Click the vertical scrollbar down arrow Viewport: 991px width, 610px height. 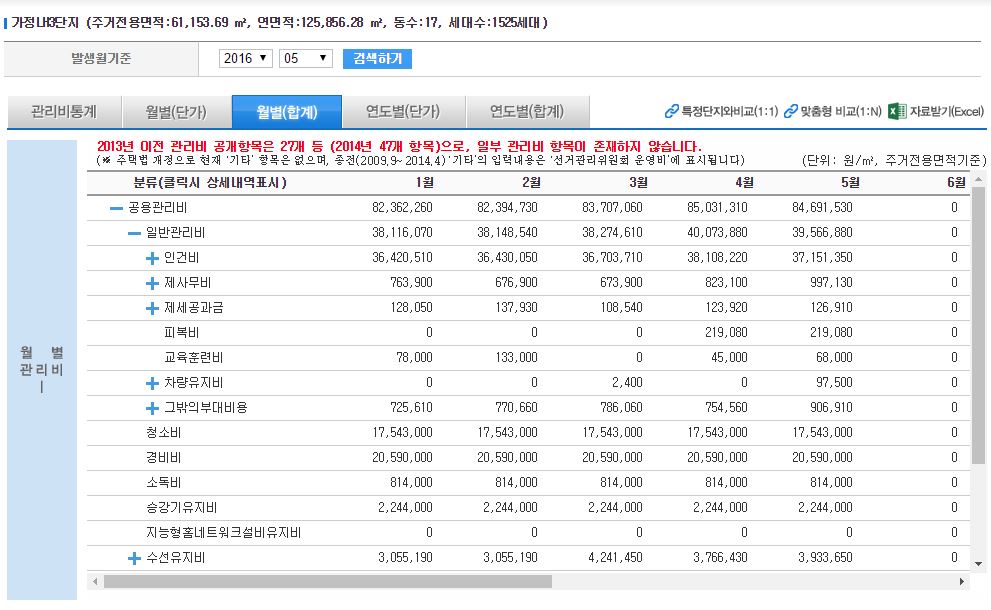tap(980, 564)
